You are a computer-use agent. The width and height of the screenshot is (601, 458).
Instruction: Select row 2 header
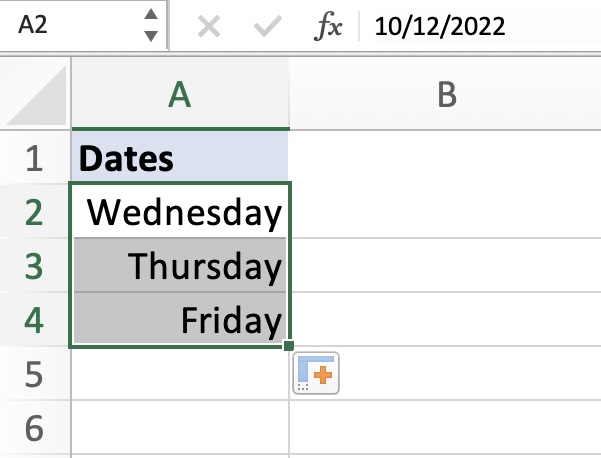click(35, 212)
